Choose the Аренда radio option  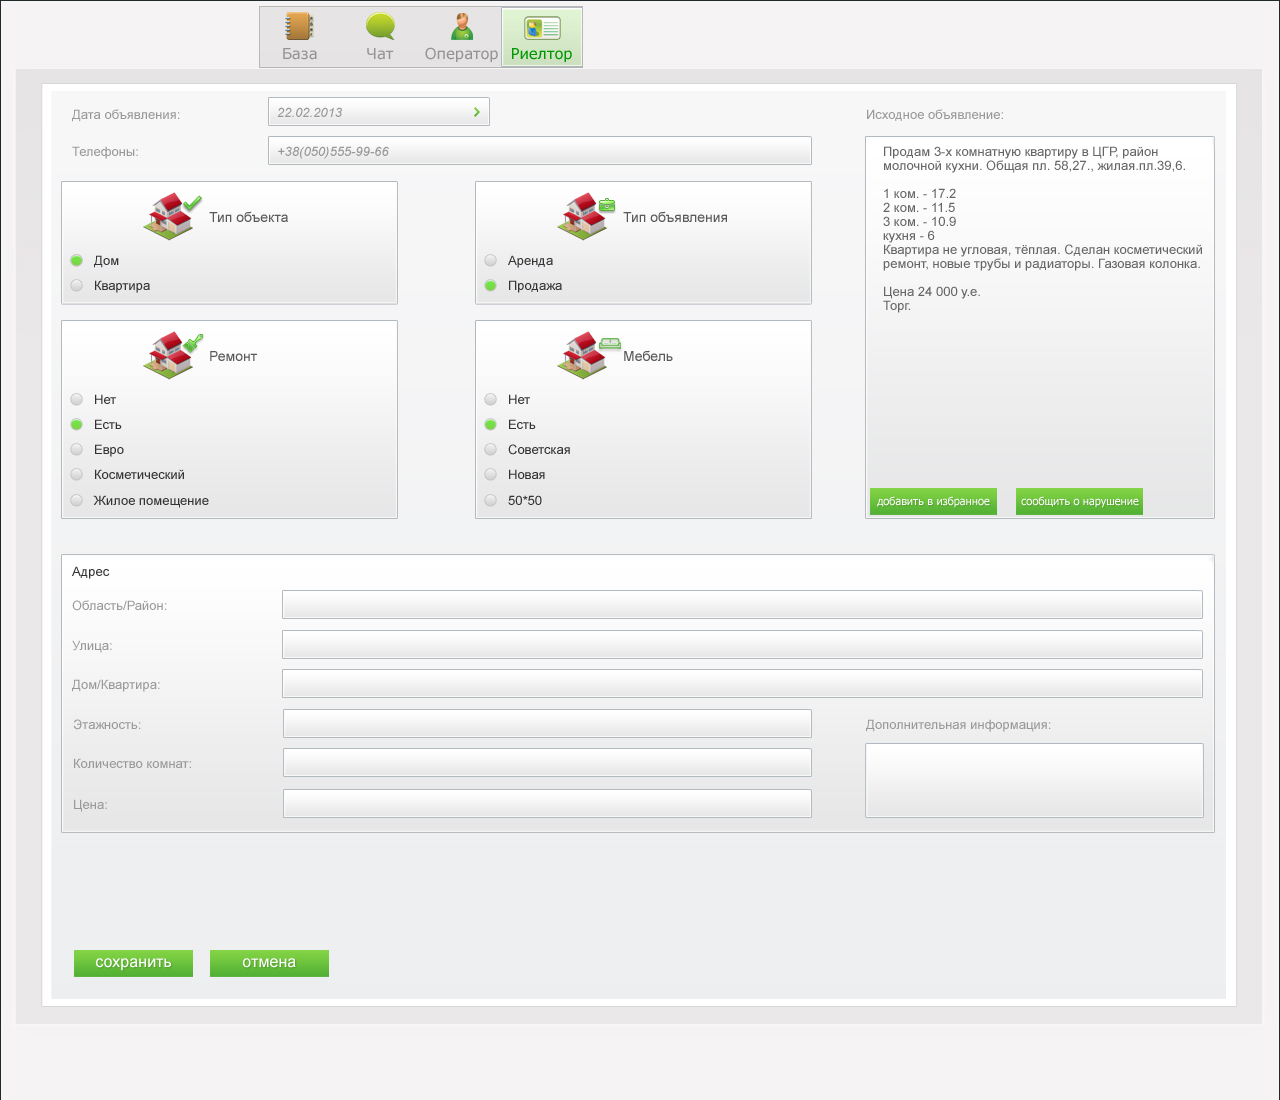tap(491, 260)
